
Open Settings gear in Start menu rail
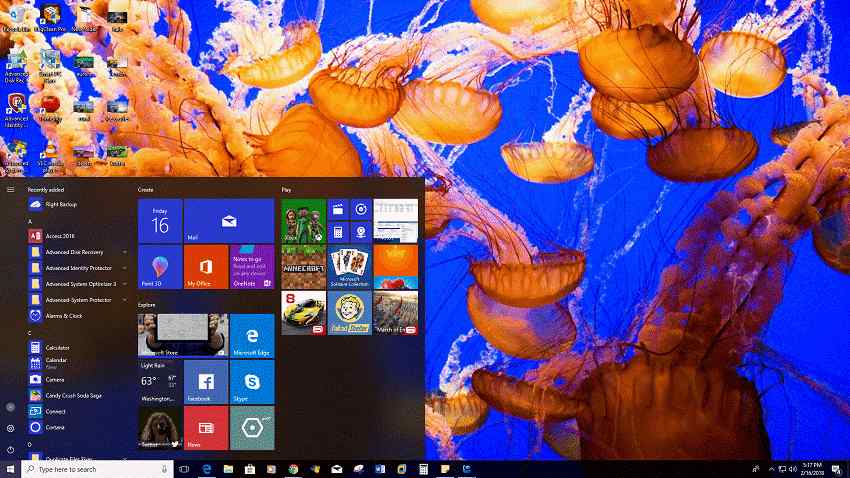click(10, 428)
